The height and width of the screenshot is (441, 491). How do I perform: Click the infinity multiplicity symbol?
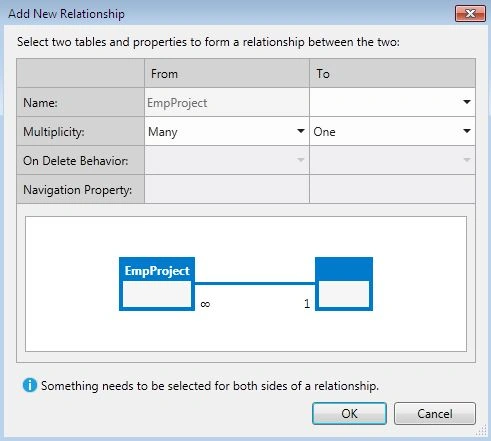pos(205,304)
